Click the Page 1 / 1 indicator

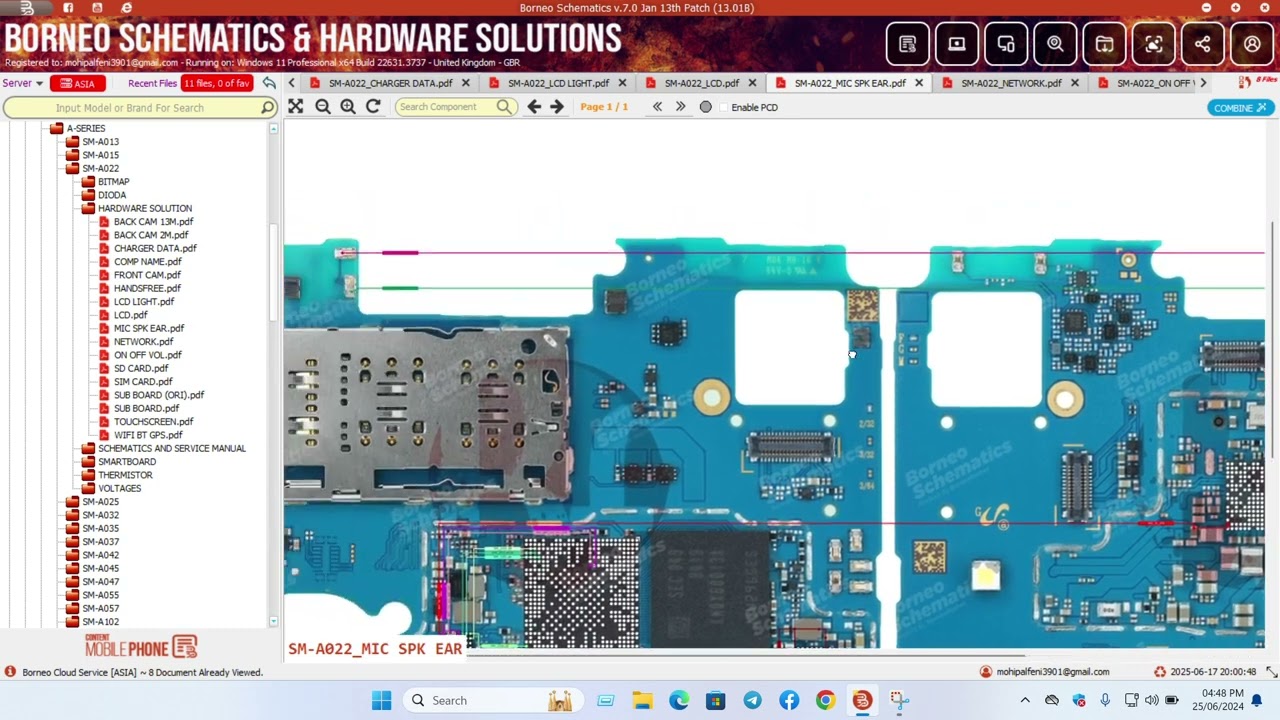pyautogui.click(x=604, y=107)
